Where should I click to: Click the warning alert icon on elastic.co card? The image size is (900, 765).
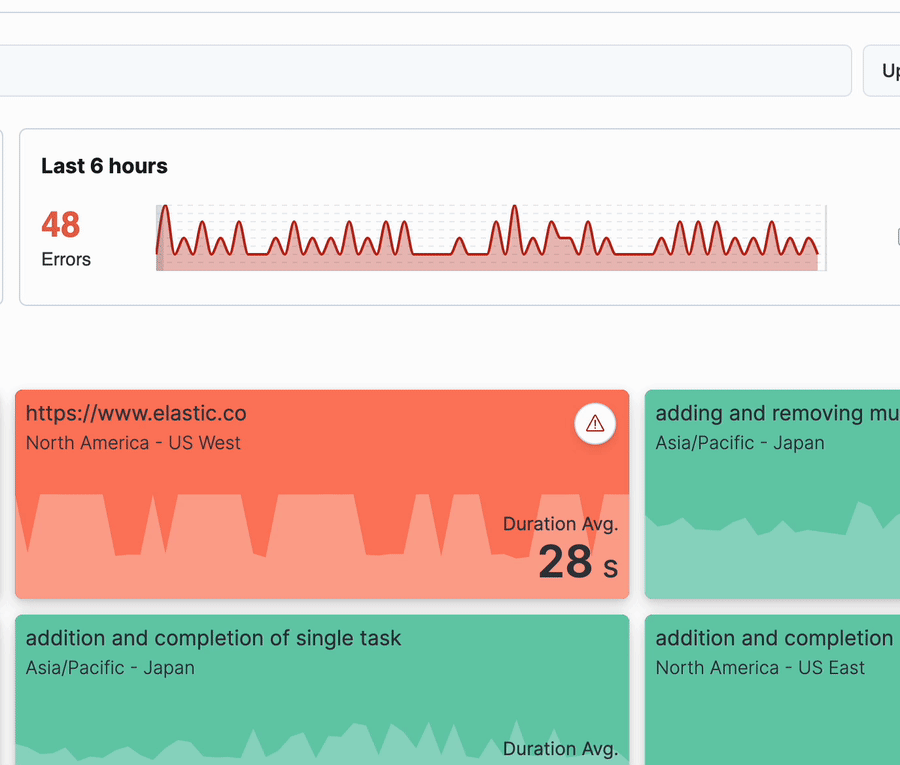[x=595, y=424]
